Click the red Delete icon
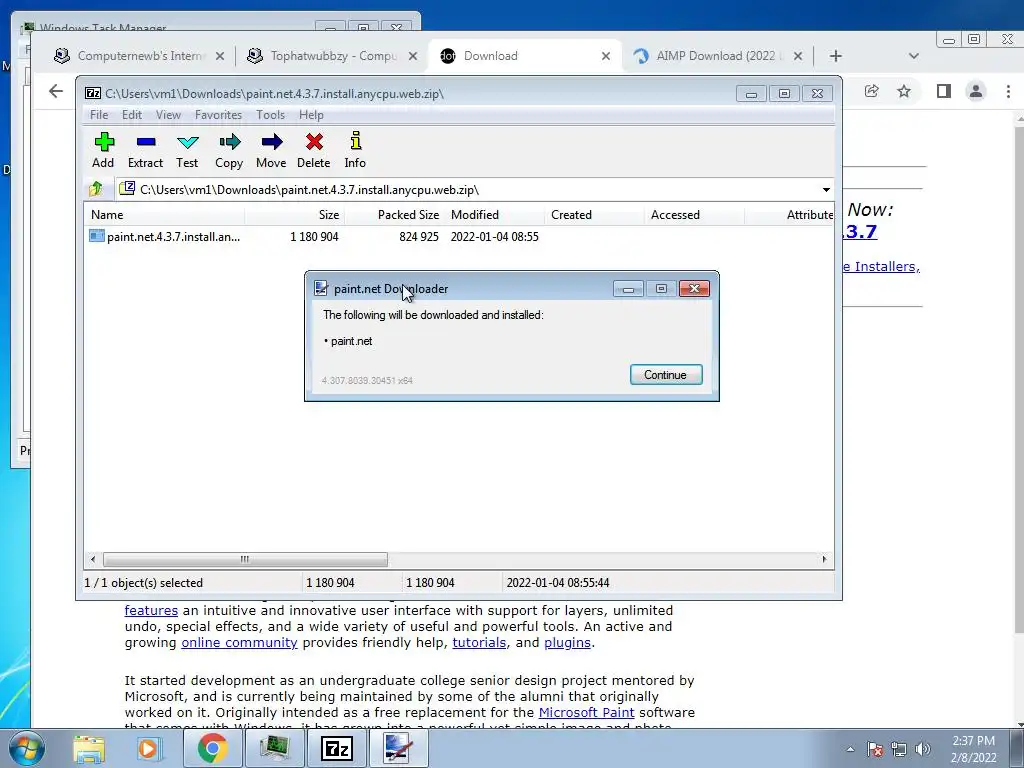Viewport: 1024px width, 768px height. (x=313, y=151)
